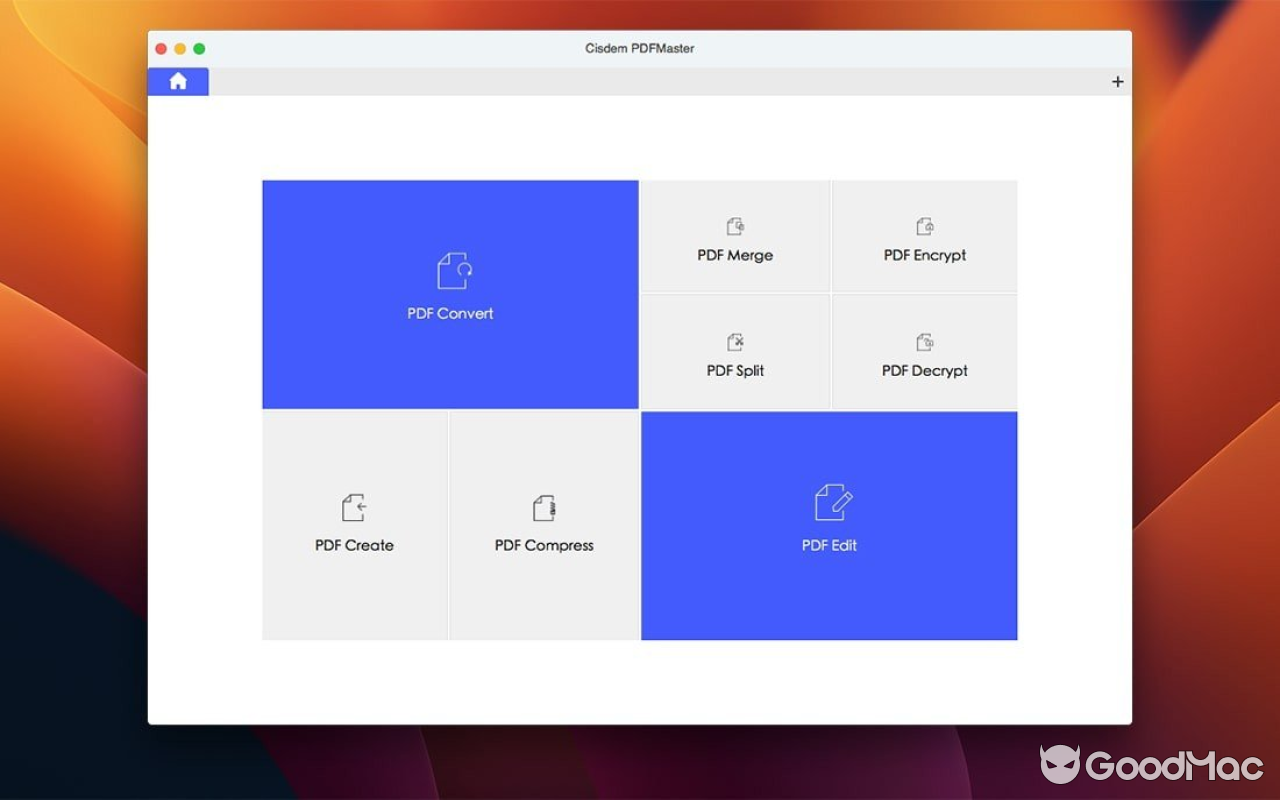Click the PDF Encrypt lock icon
The image size is (1280, 800).
pos(924,226)
